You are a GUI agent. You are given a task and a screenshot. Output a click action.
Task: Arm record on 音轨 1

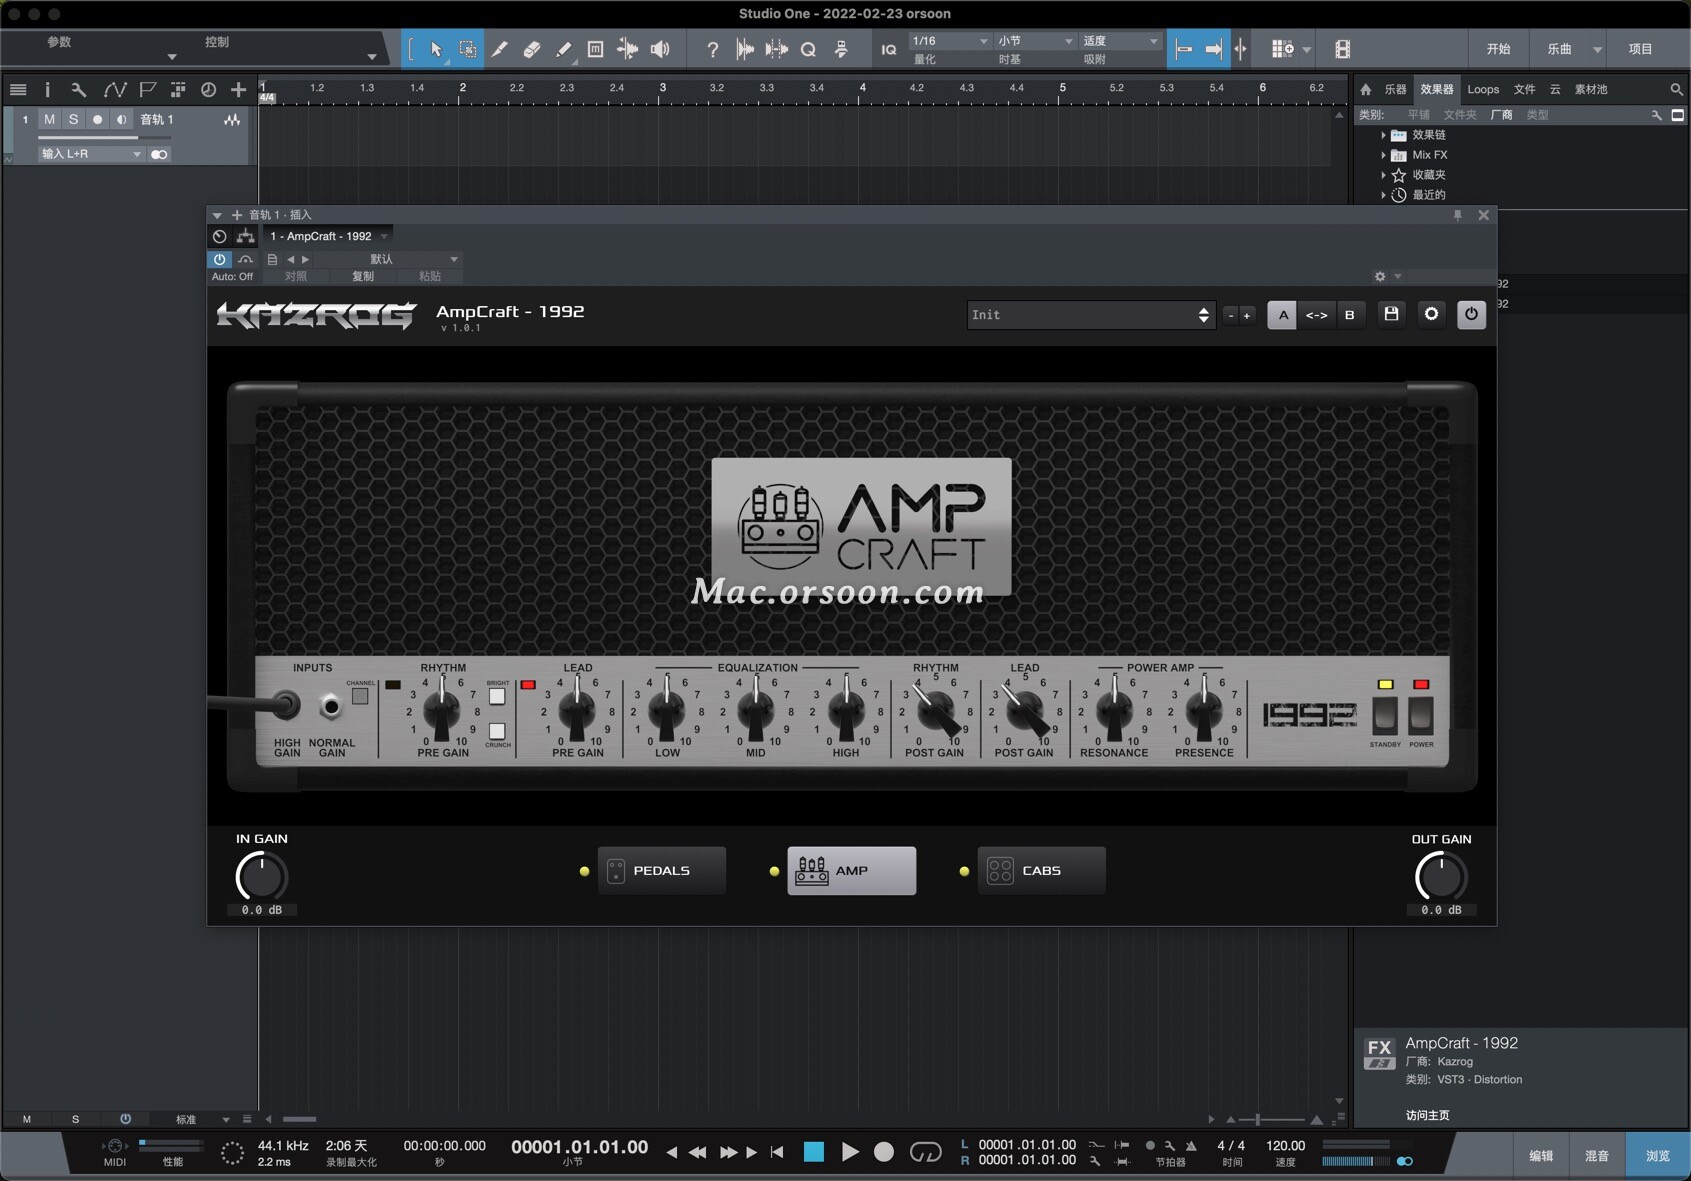point(97,120)
